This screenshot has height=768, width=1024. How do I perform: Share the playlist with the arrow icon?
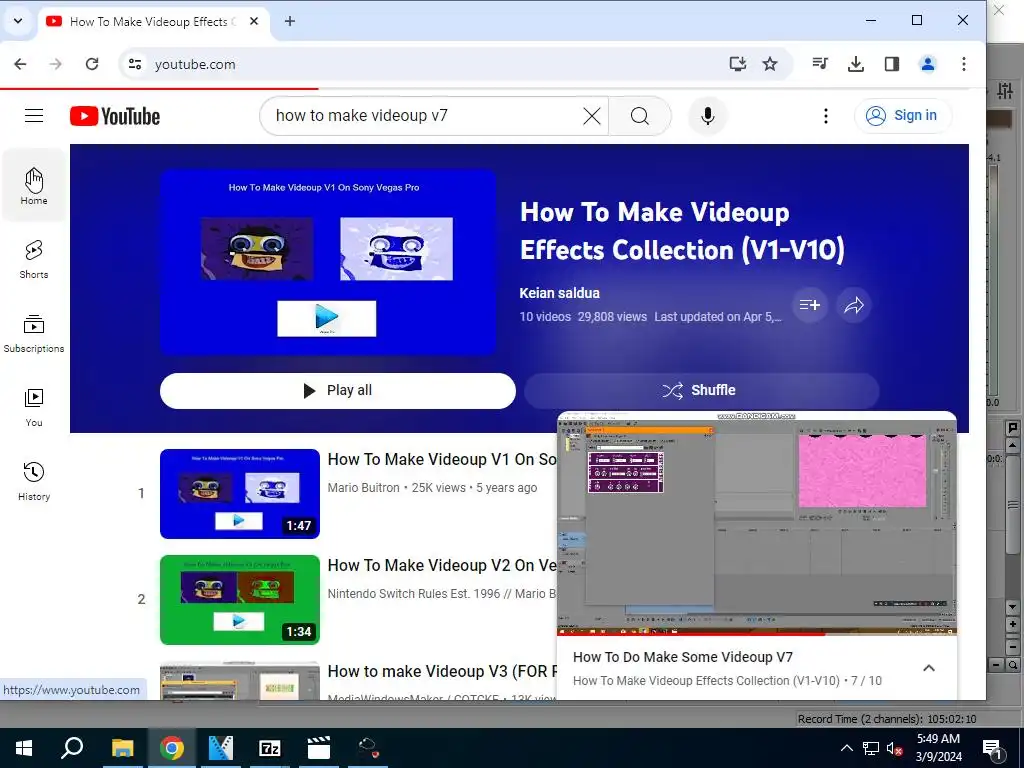point(854,305)
